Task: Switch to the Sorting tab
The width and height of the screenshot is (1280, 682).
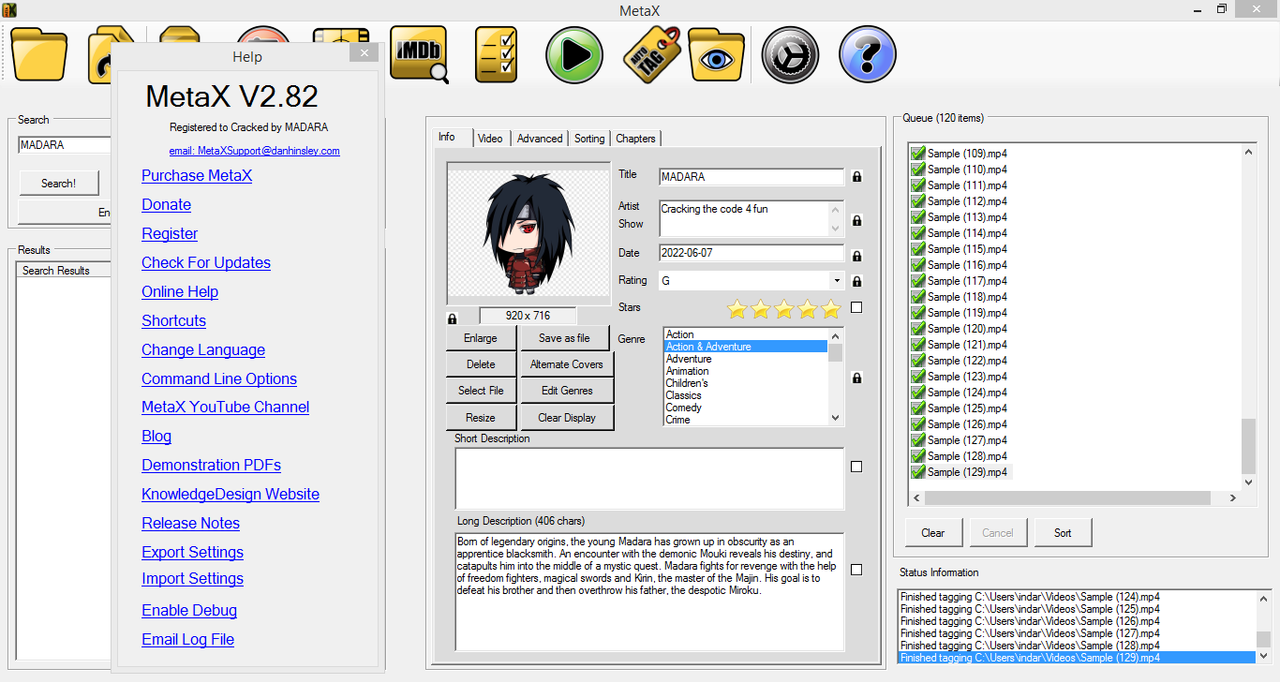Action: pos(589,138)
